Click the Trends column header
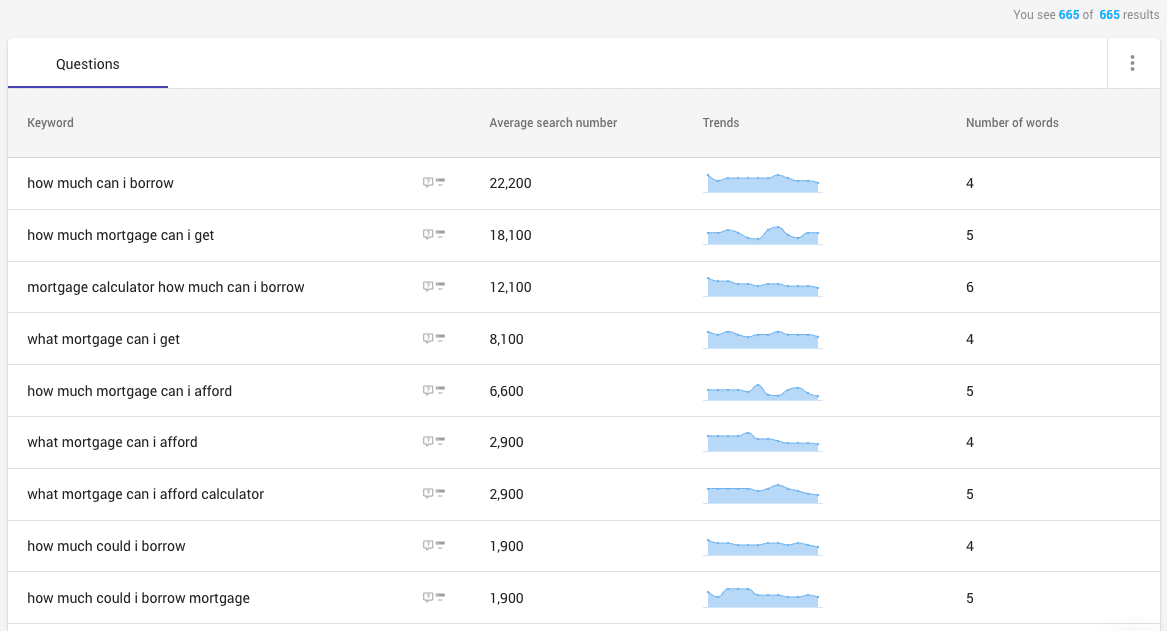1167x631 pixels. (x=720, y=123)
